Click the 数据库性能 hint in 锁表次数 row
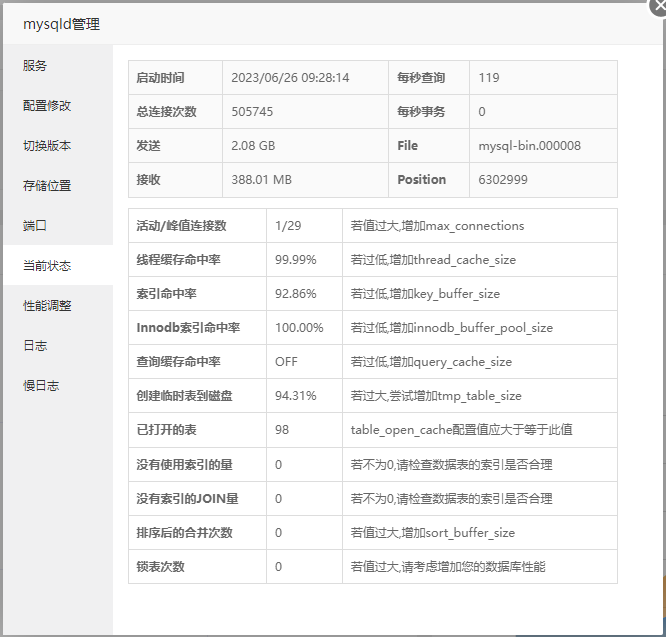The width and height of the screenshot is (666, 637). pos(448,567)
